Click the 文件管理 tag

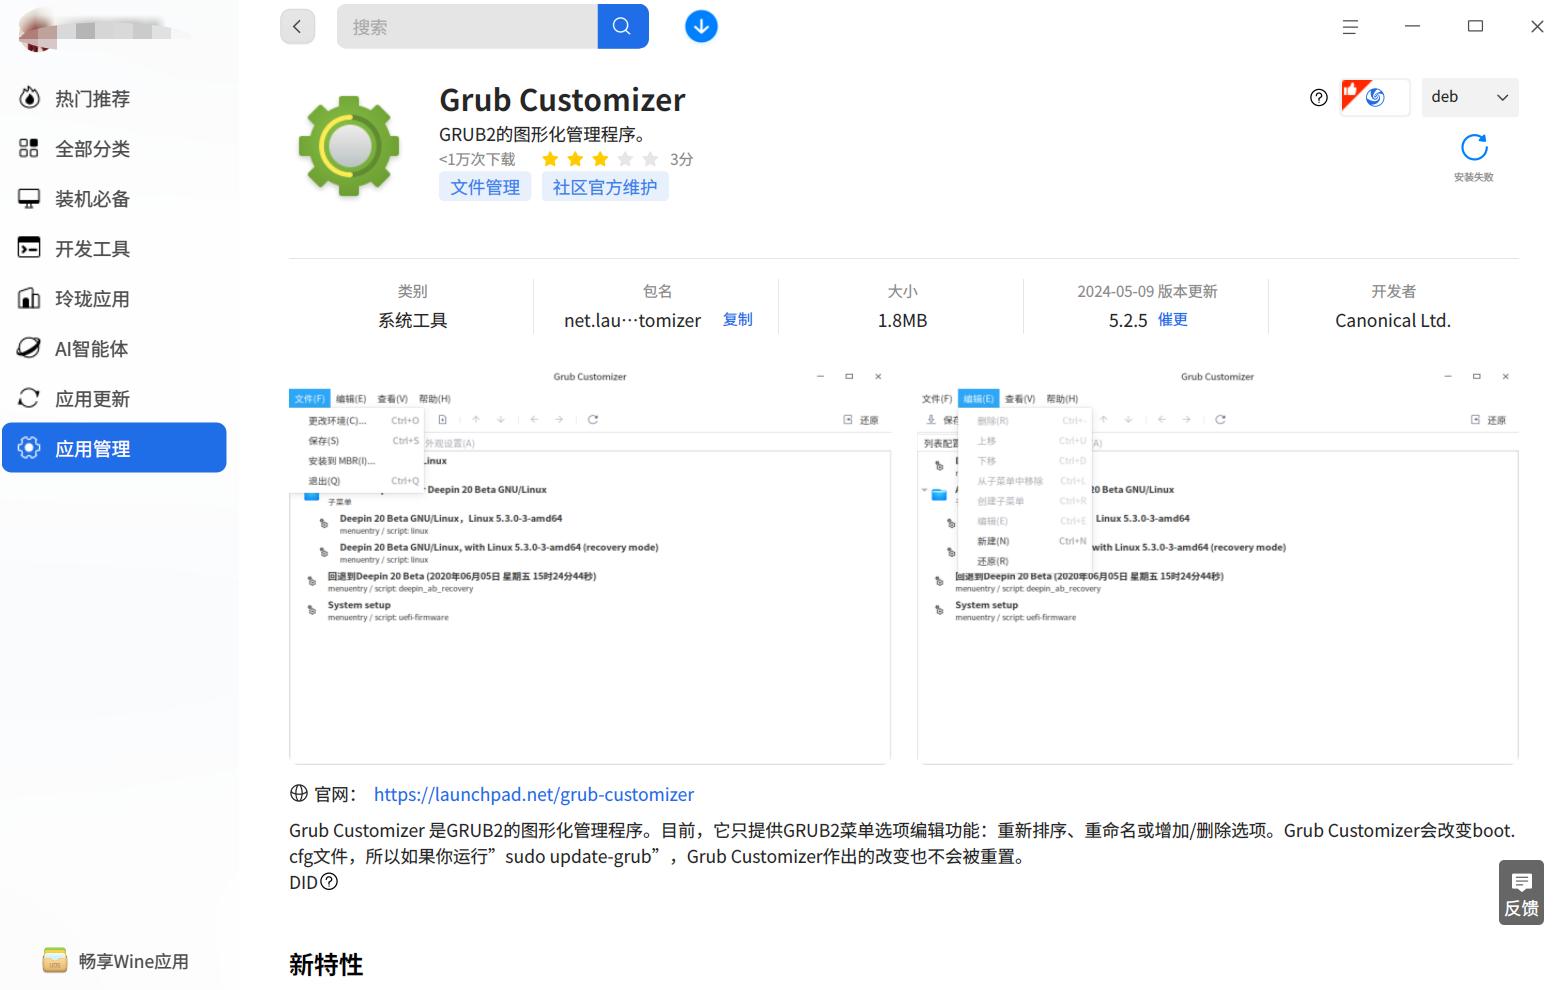pos(485,187)
